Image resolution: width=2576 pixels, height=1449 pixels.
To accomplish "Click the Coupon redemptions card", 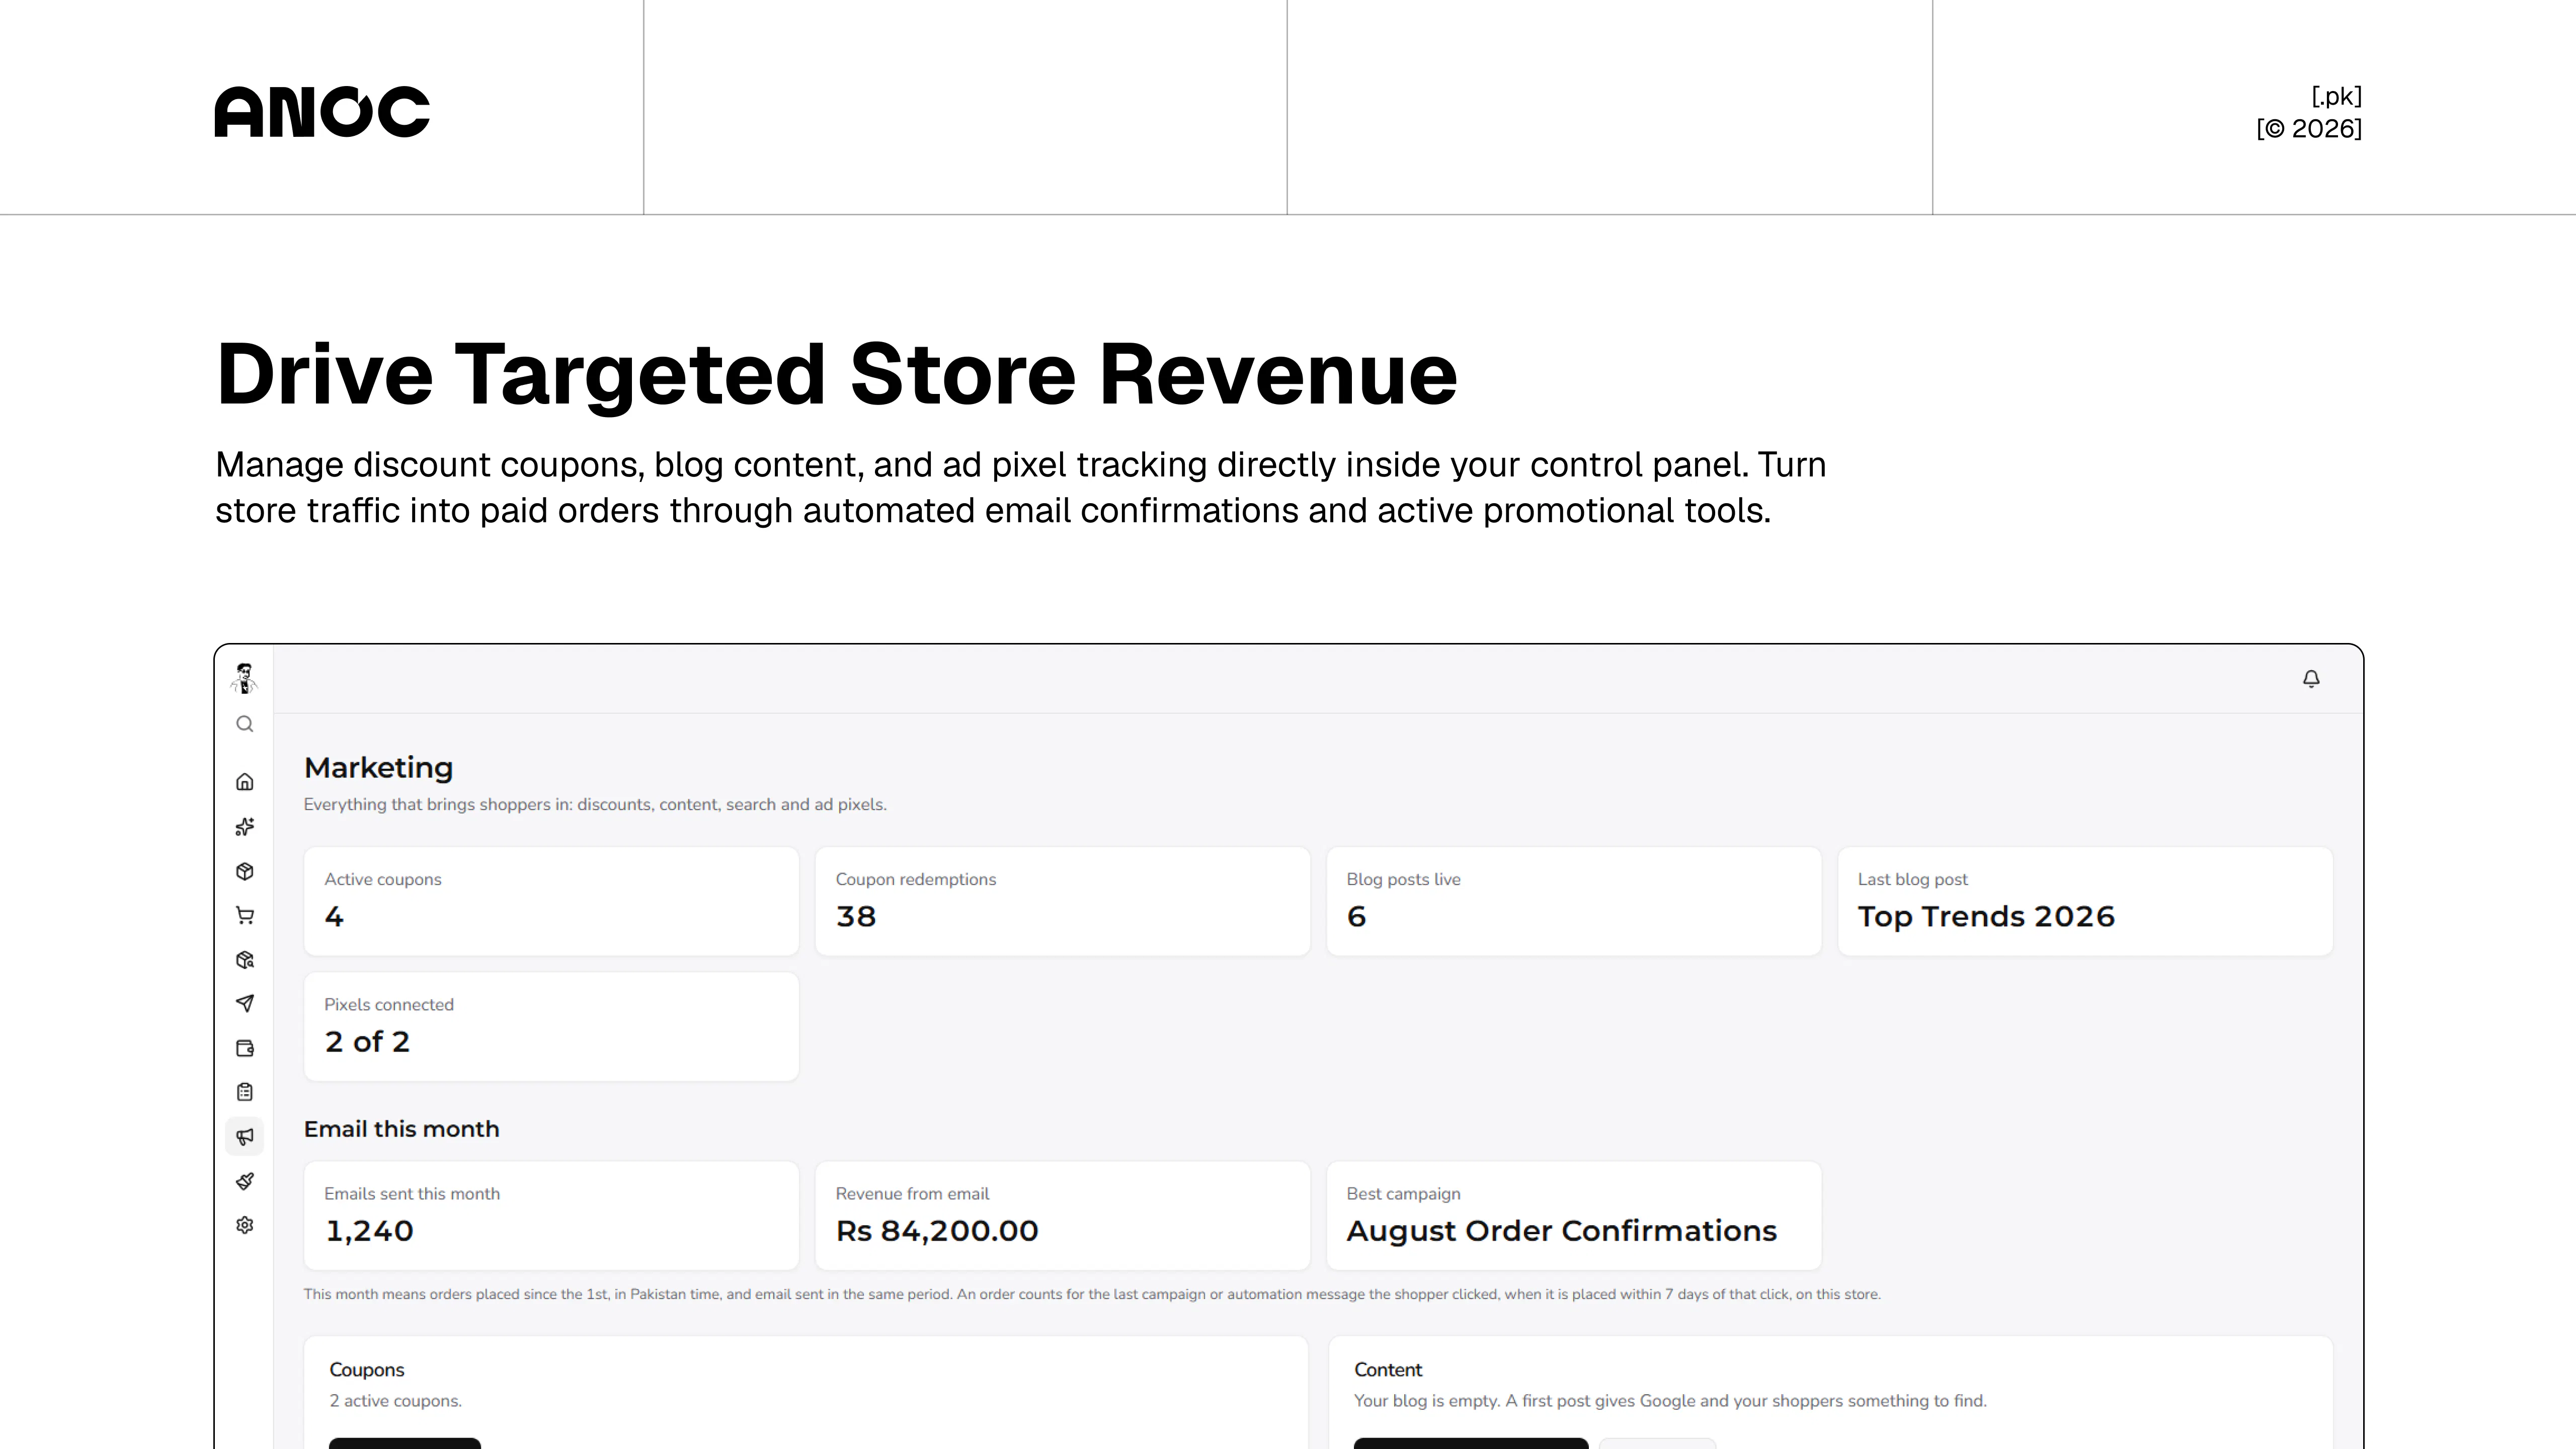I will (1062, 901).
